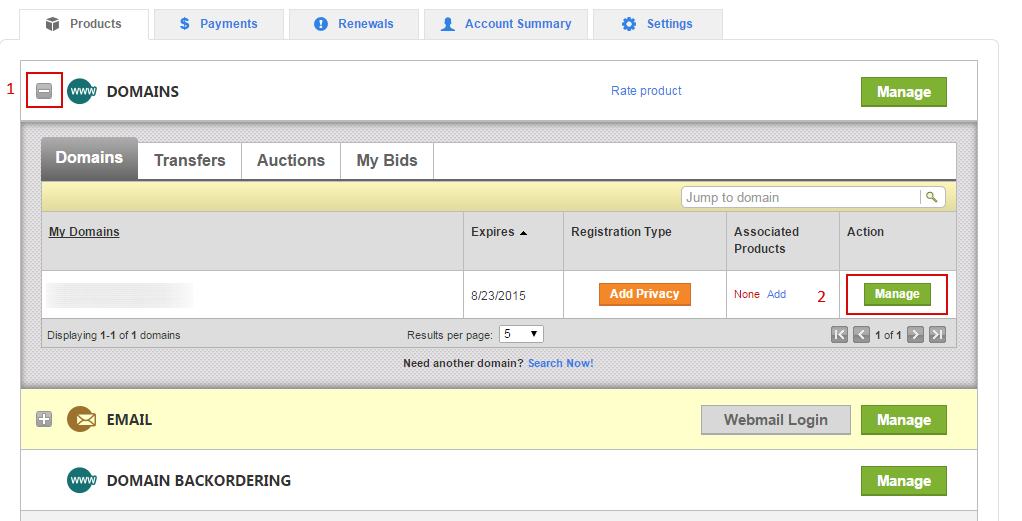Click Manage button in the domain row
Image resolution: width=1022 pixels, height=521 pixels.
[897, 294]
